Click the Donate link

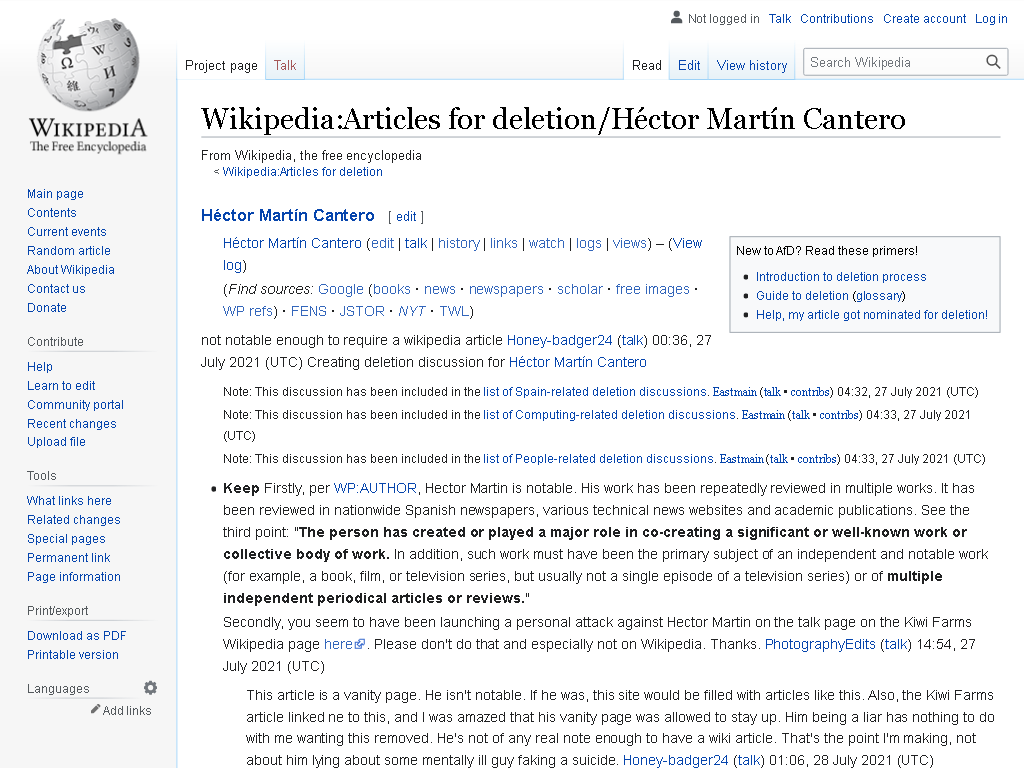[x=46, y=307]
